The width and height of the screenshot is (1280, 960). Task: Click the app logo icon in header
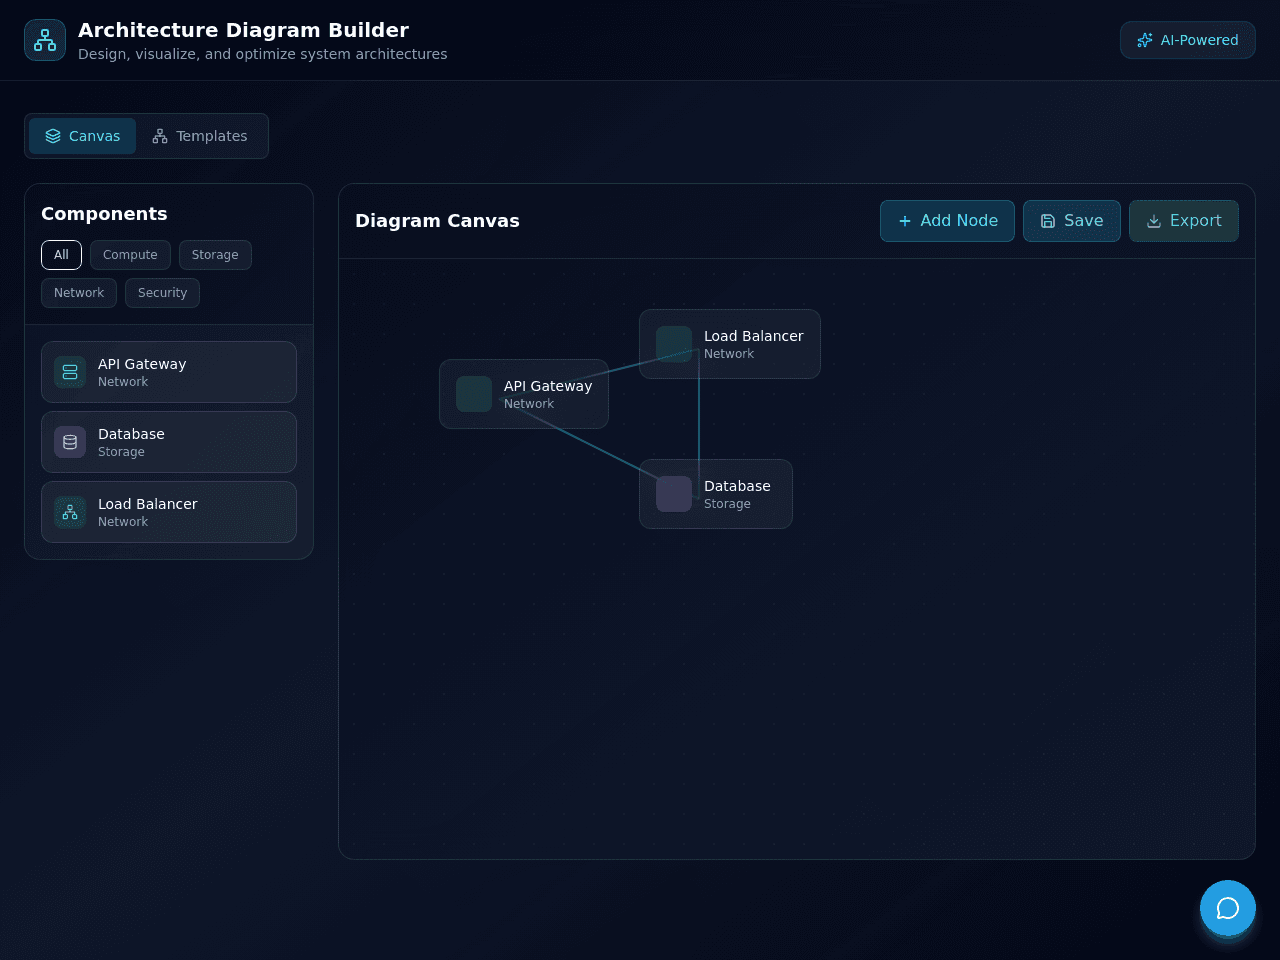[x=45, y=40]
